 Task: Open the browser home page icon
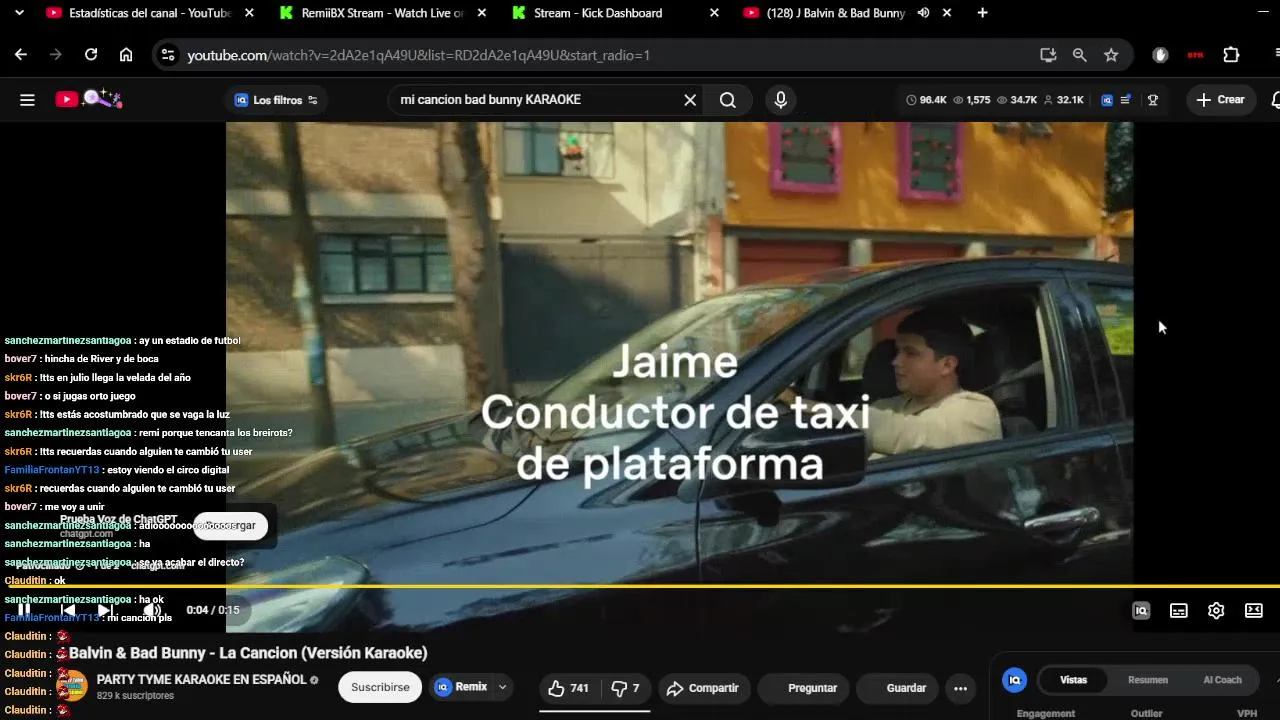[126, 55]
